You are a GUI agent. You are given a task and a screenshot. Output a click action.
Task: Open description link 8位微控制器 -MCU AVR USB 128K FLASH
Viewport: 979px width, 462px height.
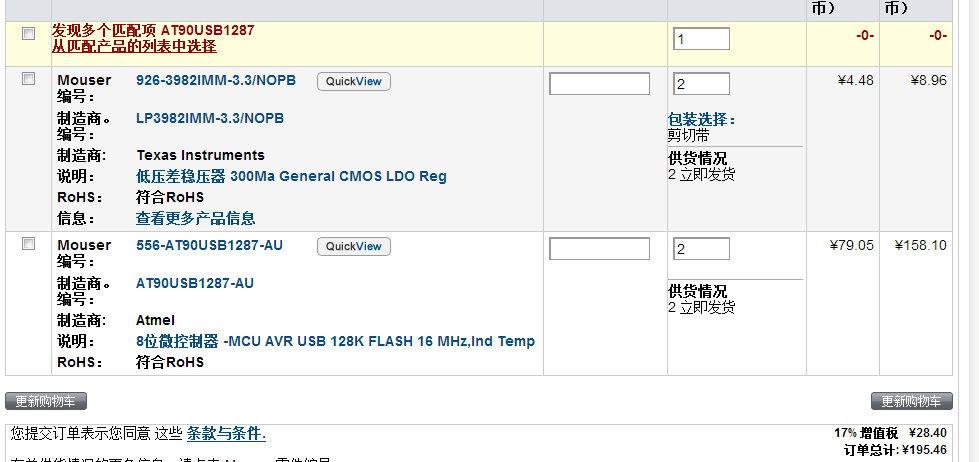coord(335,342)
